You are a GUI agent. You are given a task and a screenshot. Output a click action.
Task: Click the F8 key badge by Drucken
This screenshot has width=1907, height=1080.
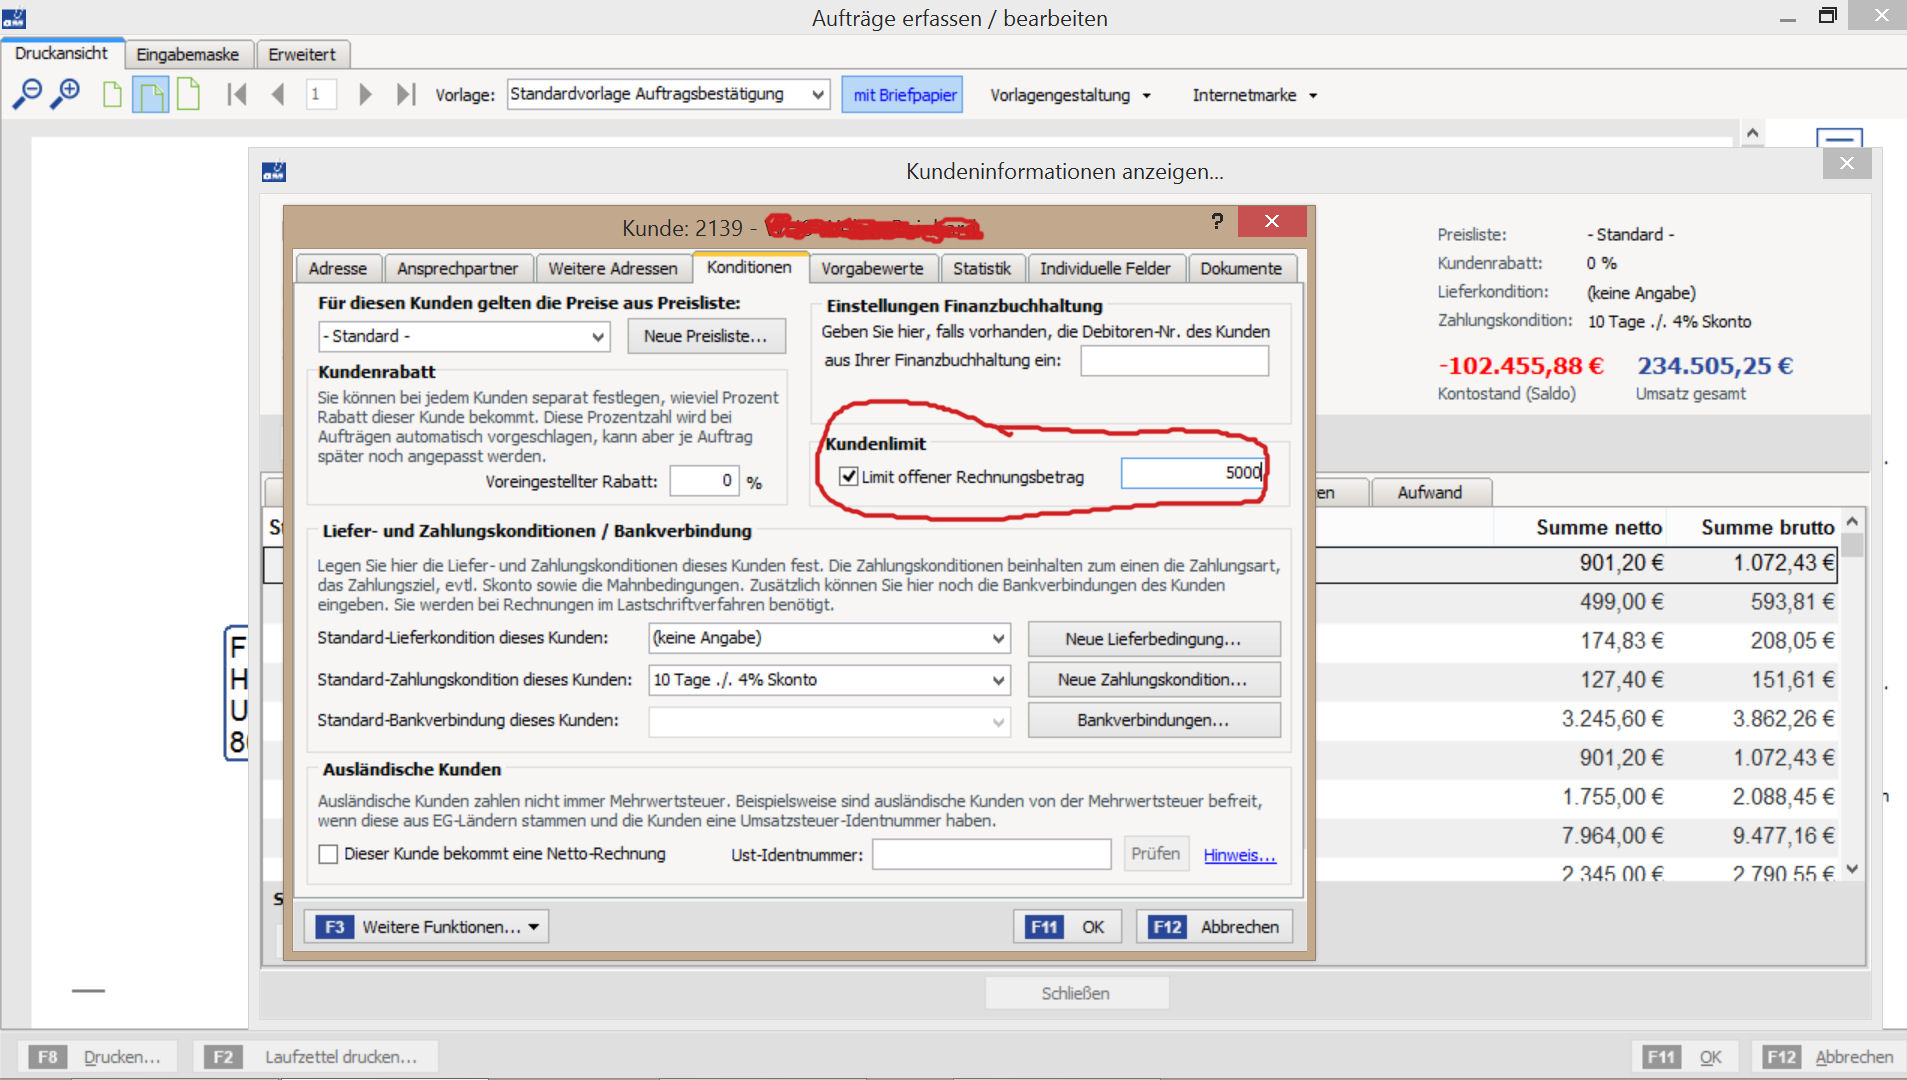(47, 1057)
